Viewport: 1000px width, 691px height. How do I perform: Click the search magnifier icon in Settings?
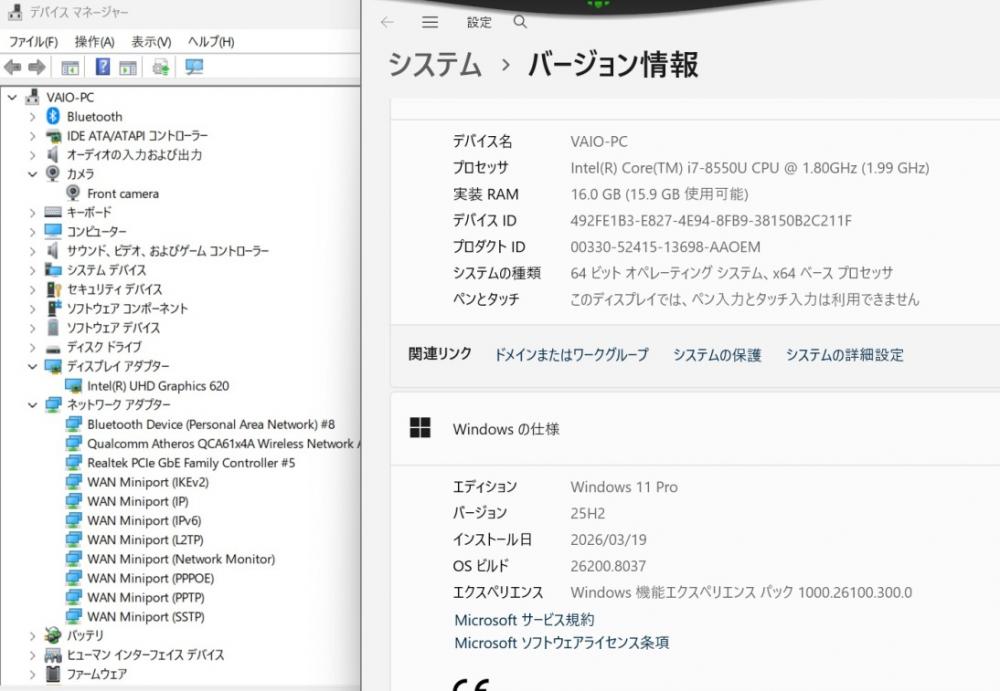click(x=520, y=22)
